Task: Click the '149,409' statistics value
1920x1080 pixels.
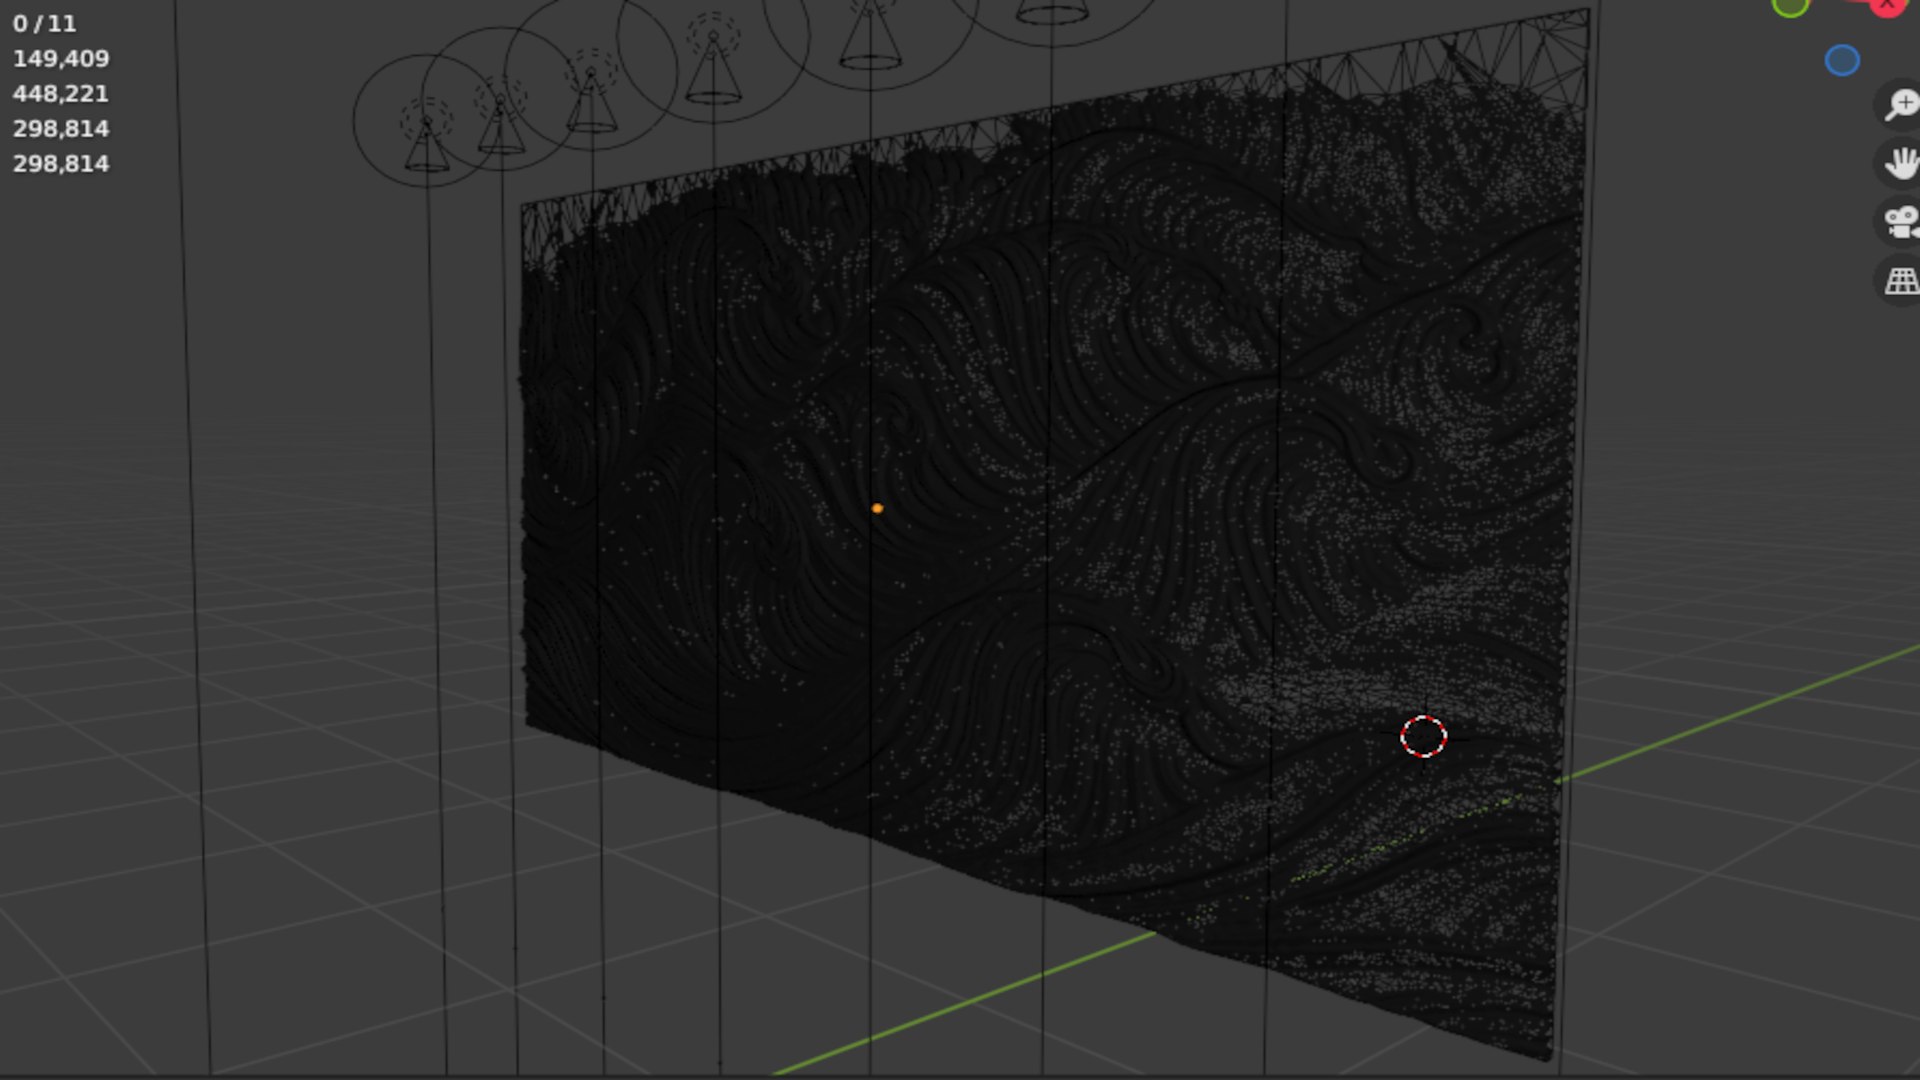Action: [x=61, y=59]
